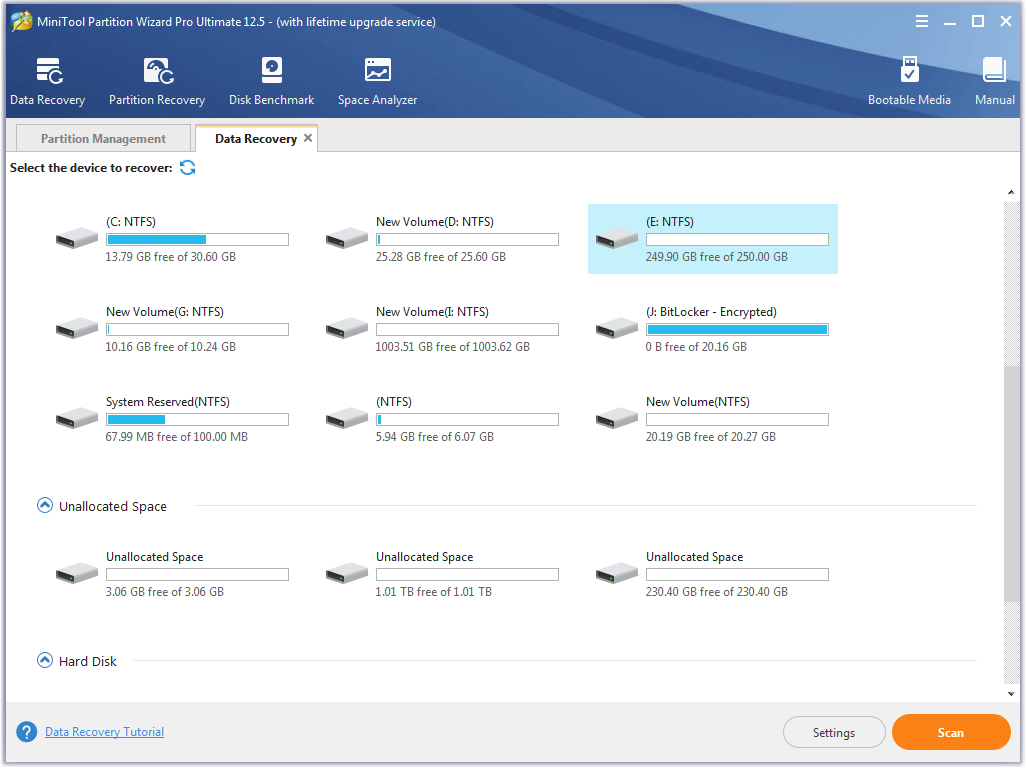
Task: Click the blue help question-mark icon
Action: 27,731
